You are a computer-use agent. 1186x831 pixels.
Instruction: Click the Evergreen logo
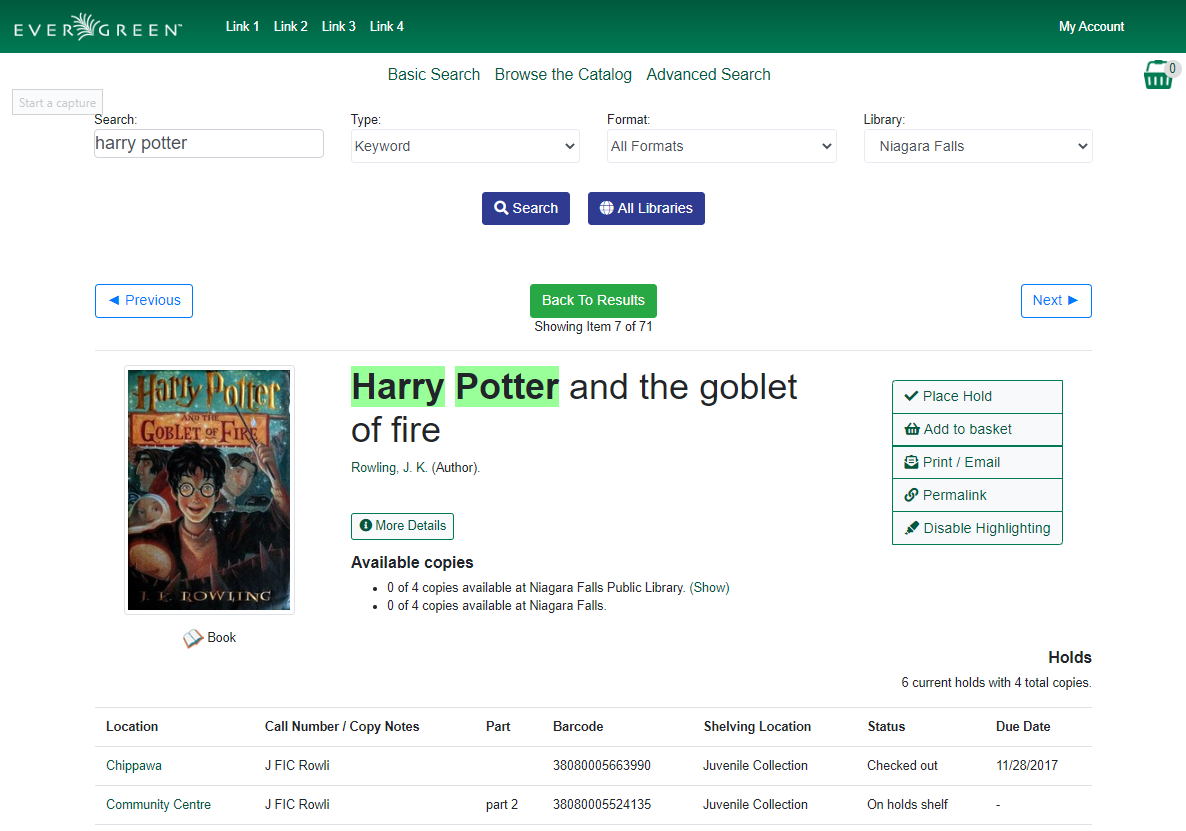pyautogui.click(x=98, y=26)
